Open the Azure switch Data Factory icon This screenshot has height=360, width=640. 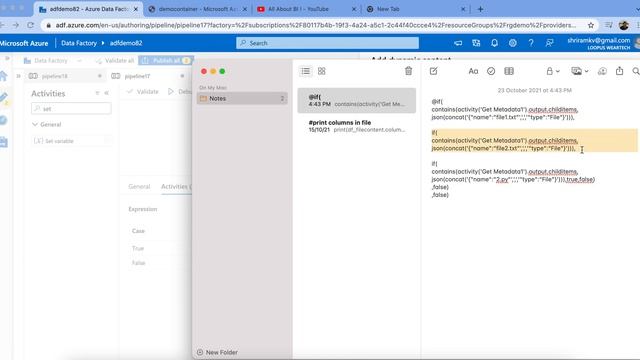tap(476, 43)
